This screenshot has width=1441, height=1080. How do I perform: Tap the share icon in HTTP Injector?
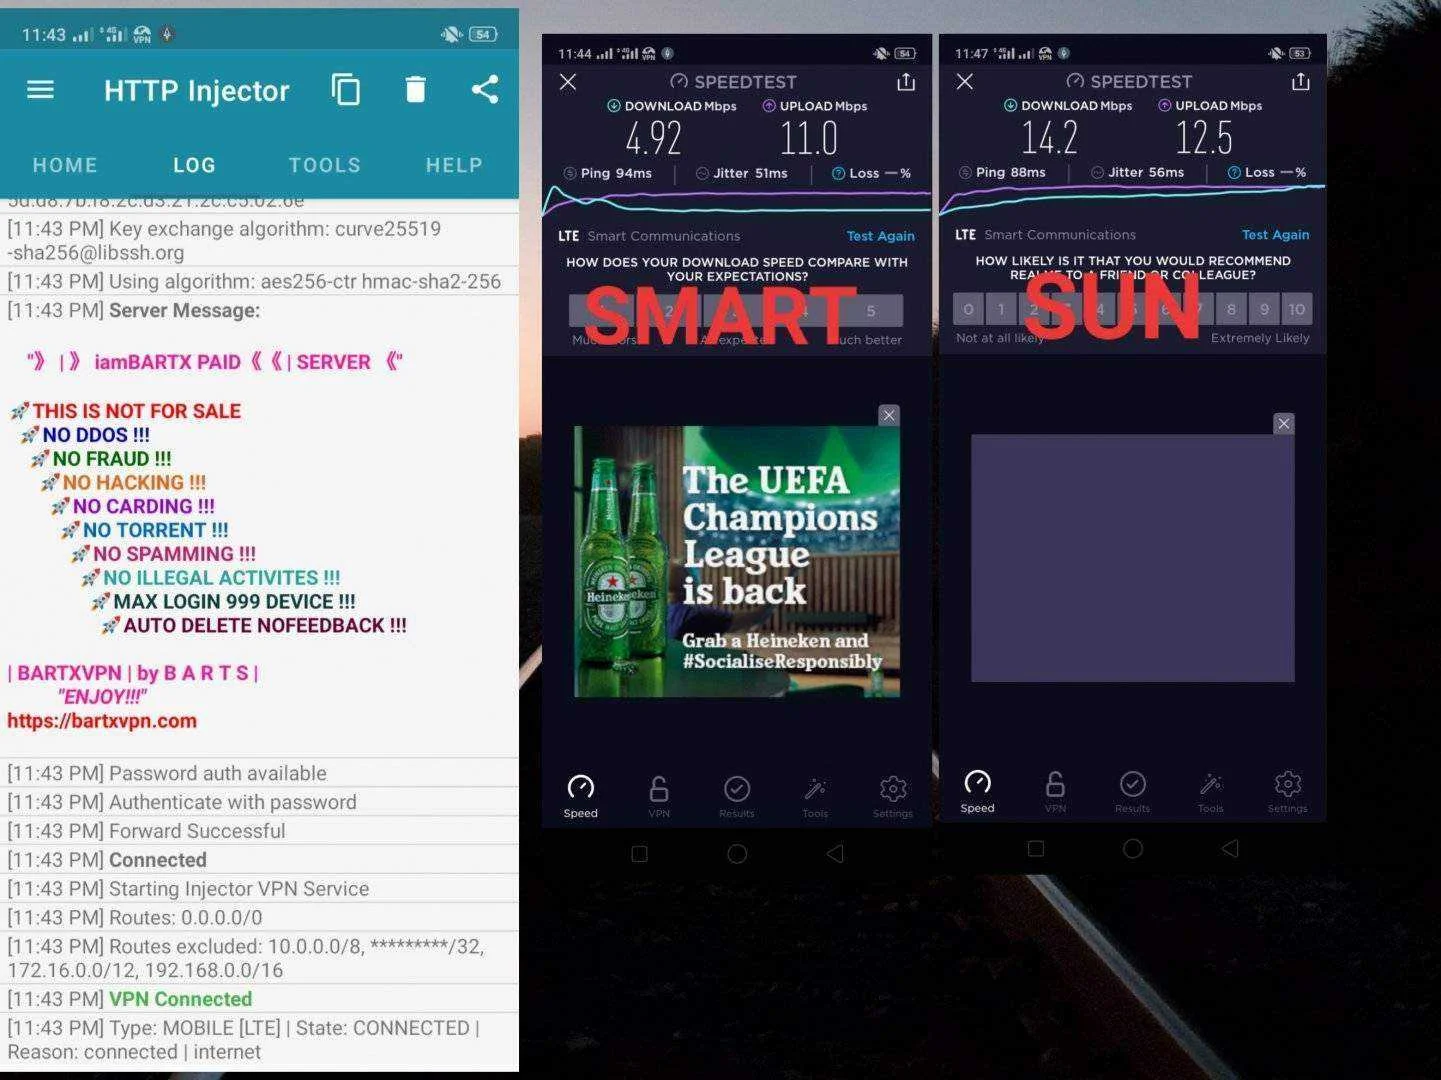click(485, 90)
